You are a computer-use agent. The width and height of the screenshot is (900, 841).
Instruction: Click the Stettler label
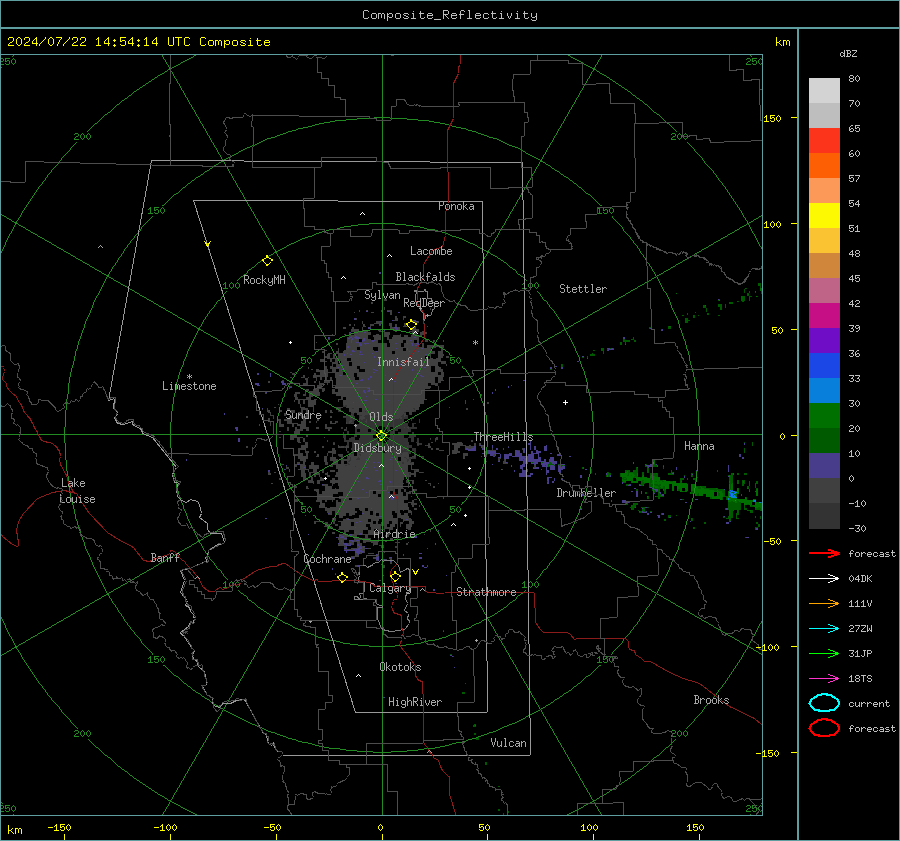click(x=583, y=289)
